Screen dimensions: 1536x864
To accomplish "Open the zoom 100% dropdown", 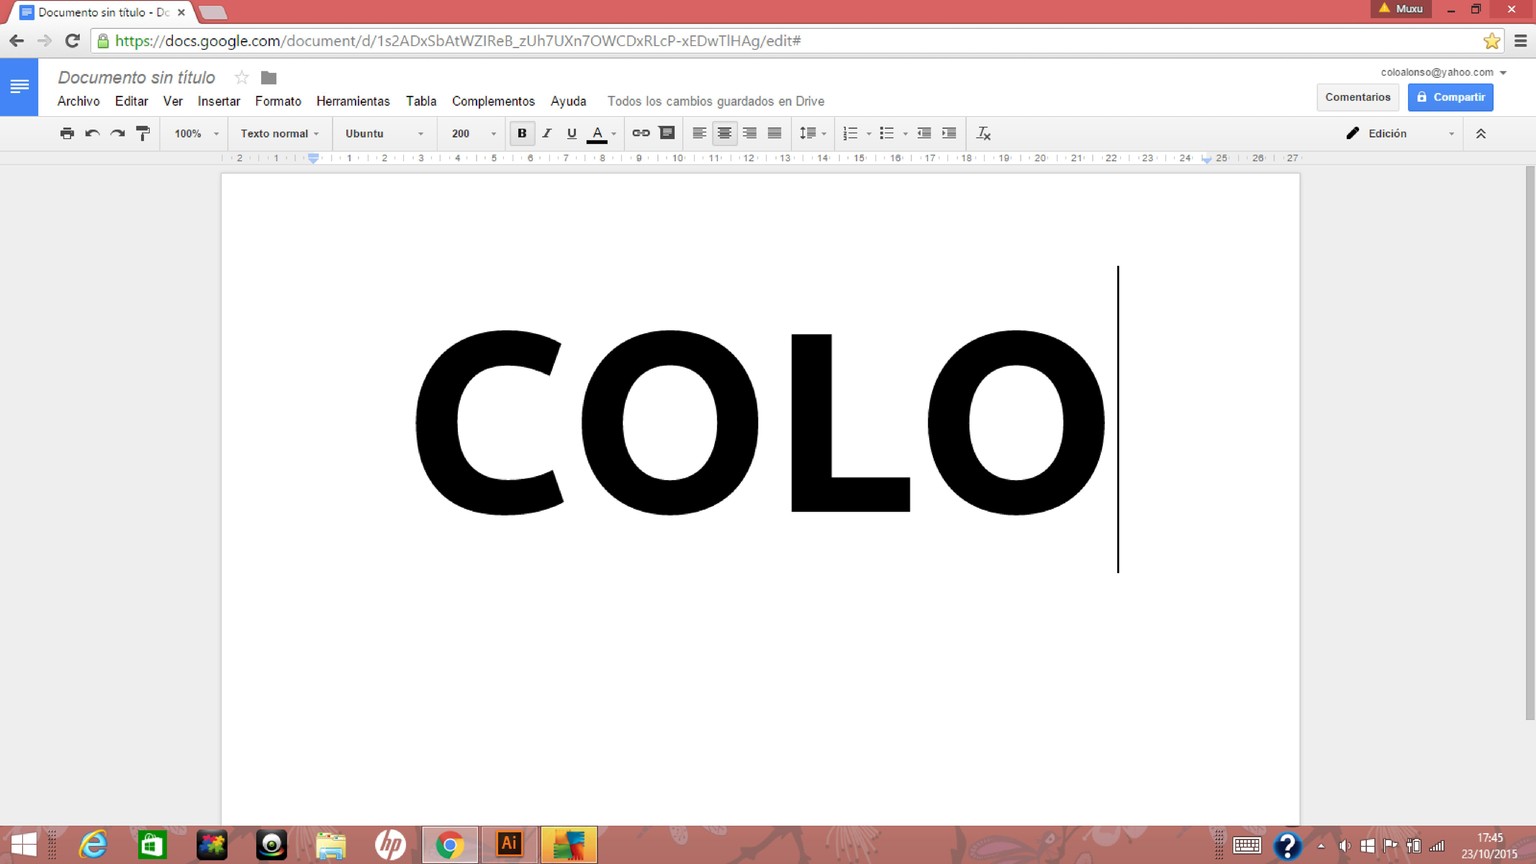I will tap(196, 133).
